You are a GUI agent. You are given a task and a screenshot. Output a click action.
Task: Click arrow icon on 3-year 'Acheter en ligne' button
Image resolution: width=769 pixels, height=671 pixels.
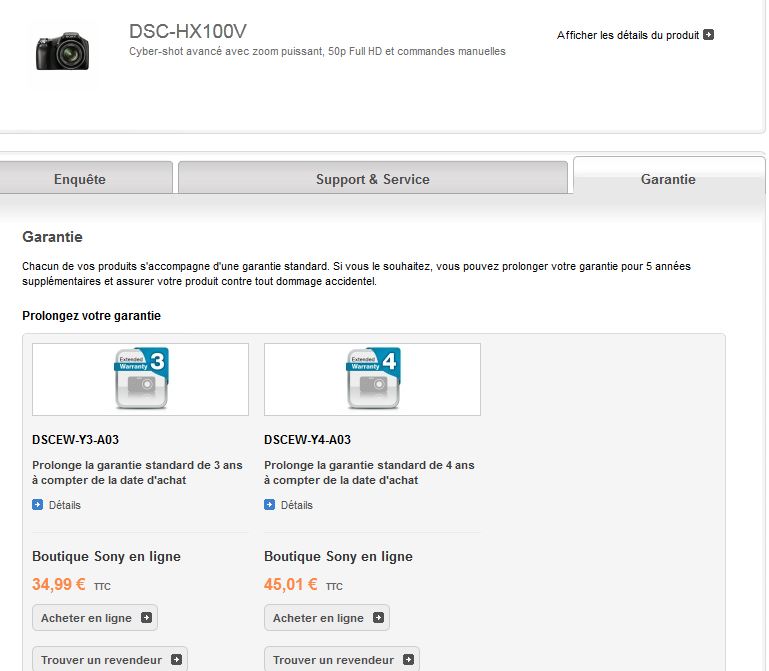(x=146, y=618)
